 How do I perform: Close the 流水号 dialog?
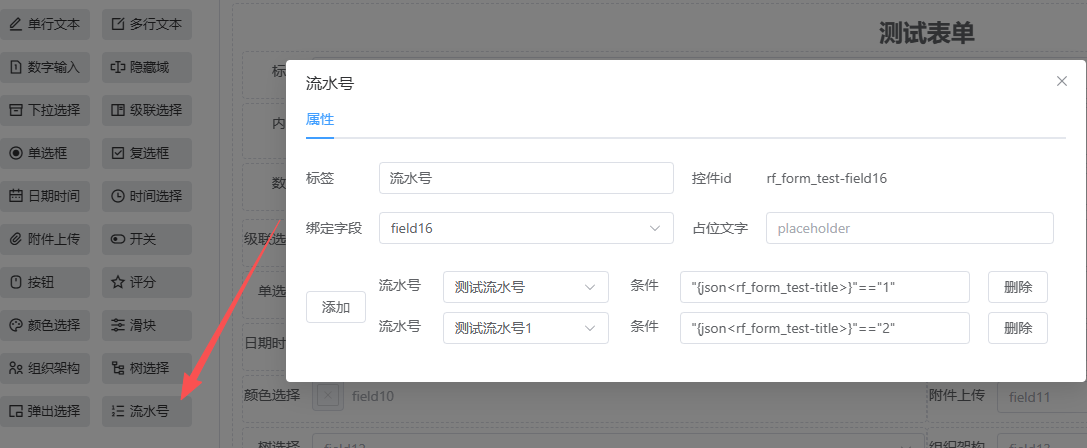(1061, 81)
